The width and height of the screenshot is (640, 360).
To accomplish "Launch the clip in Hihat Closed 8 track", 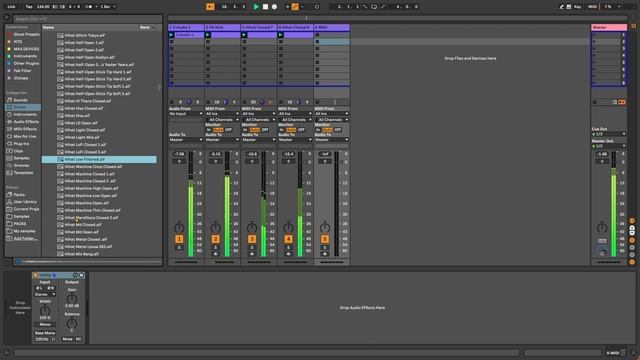I will point(280,35).
